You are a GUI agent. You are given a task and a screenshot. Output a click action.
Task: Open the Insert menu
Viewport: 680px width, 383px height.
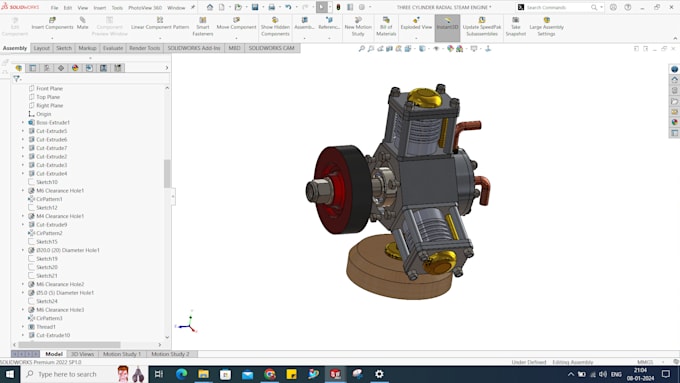(100, 8)
